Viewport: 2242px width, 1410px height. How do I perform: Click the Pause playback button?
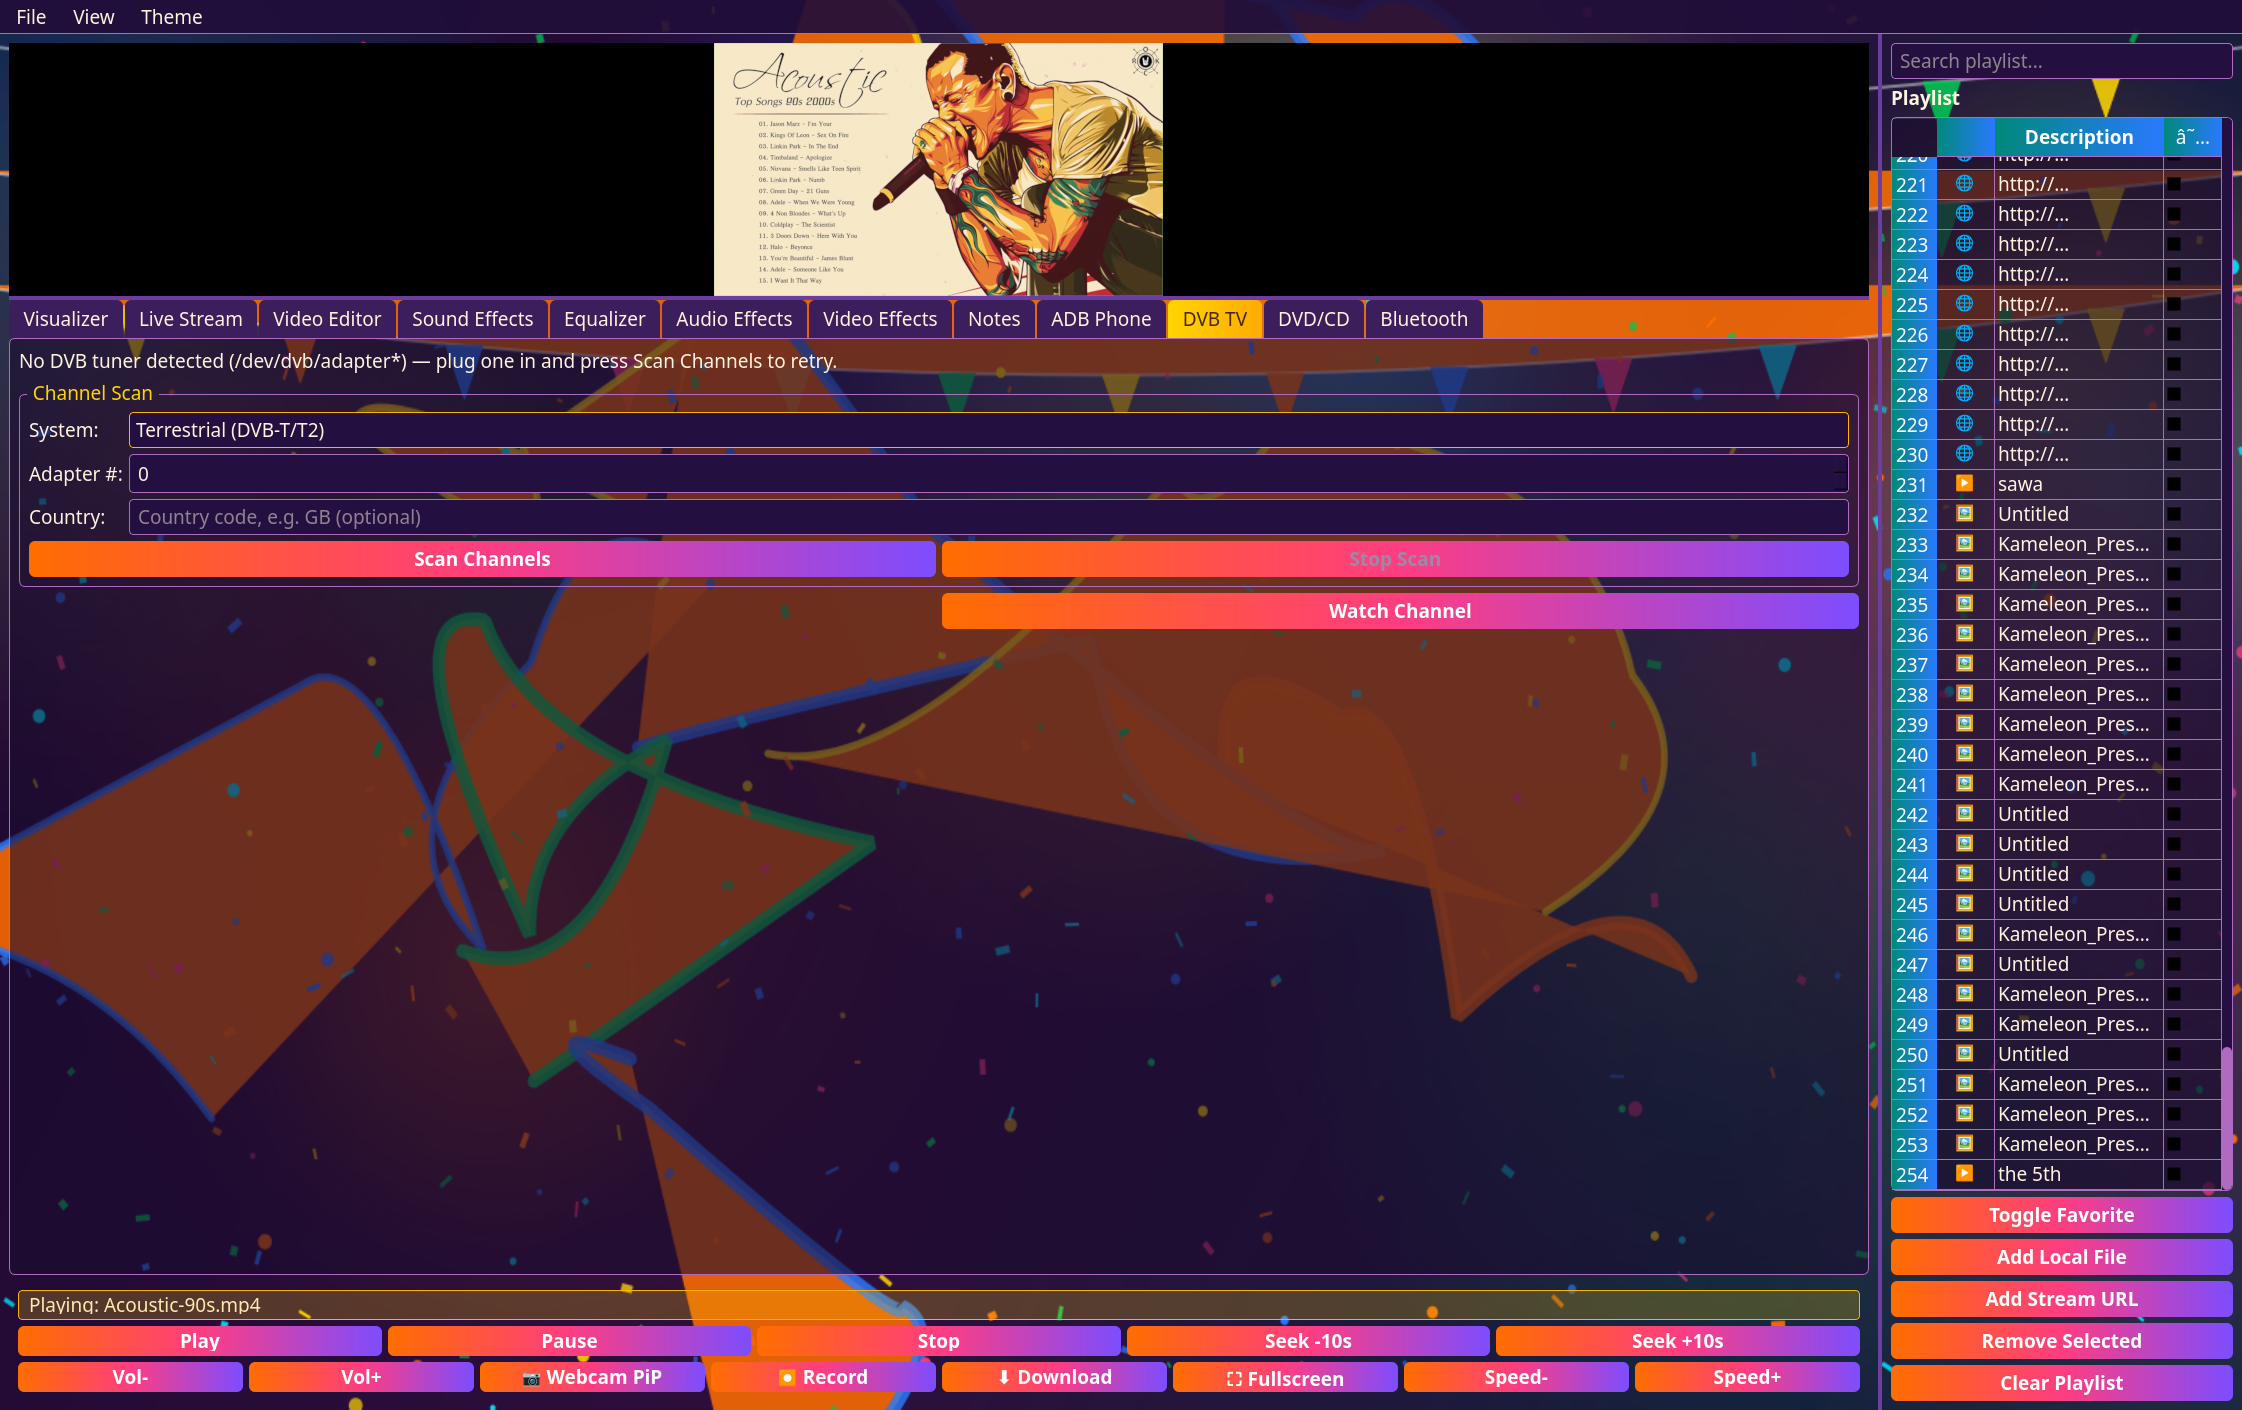[569, 1341]
